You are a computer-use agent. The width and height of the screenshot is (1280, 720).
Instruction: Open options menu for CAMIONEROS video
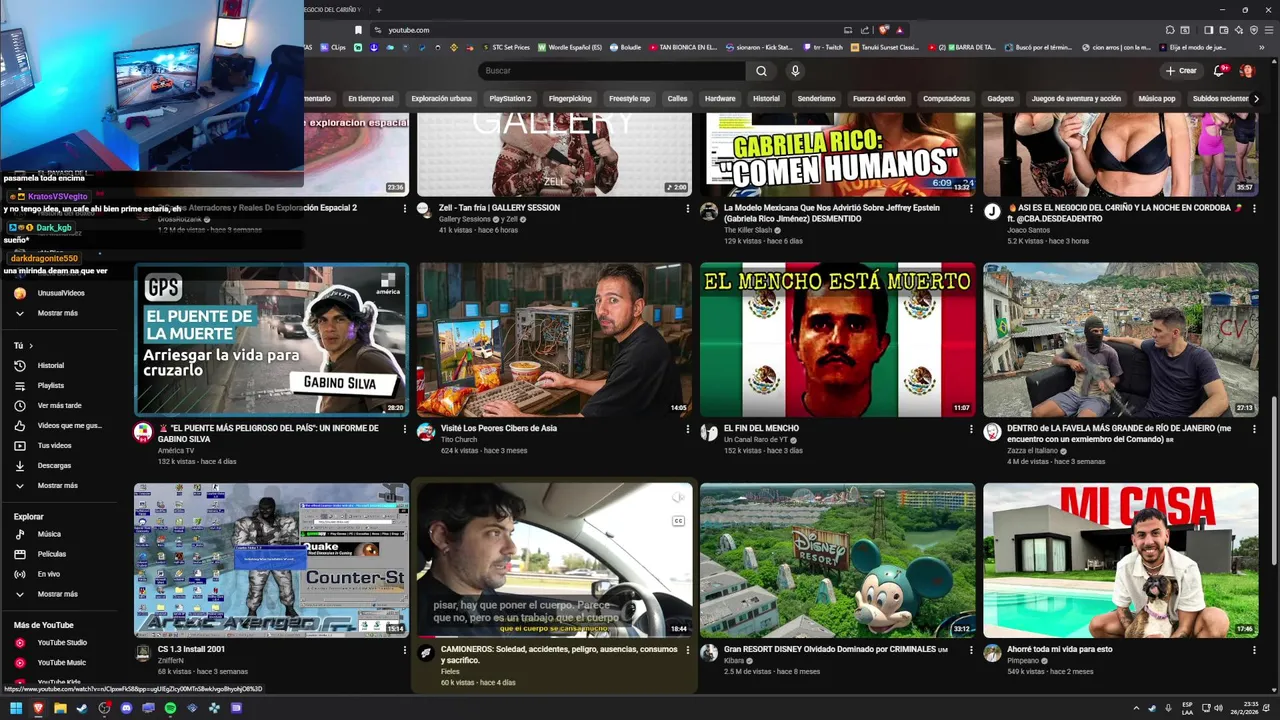click(x=688, y=650)
